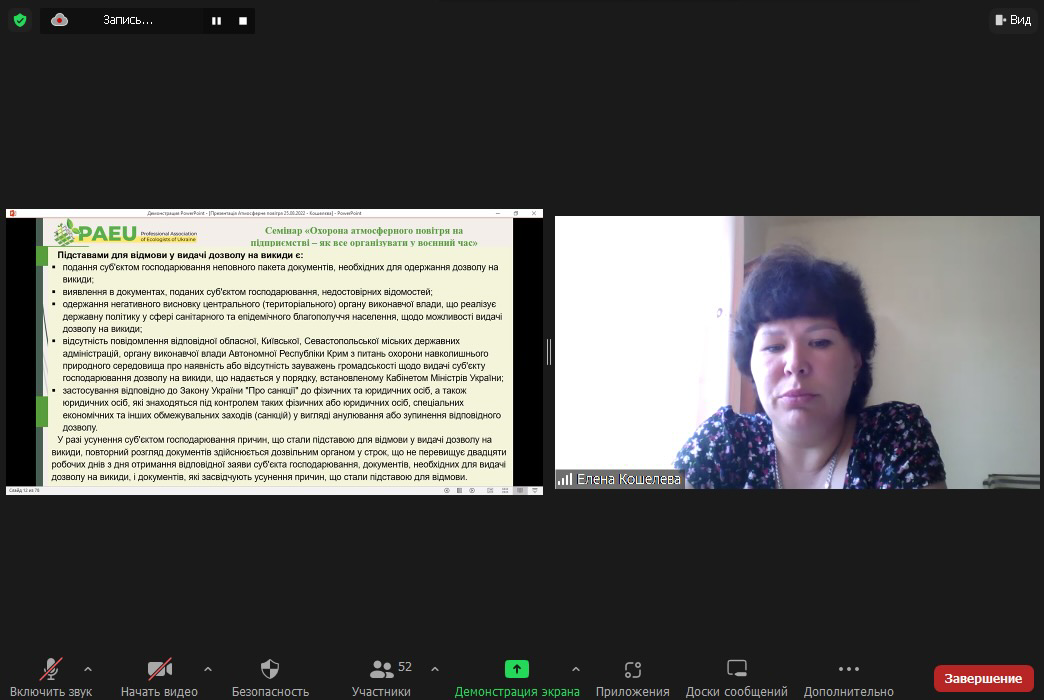Expand participants options arrow
Screen dimensions: 1044x700
[435, 669]
